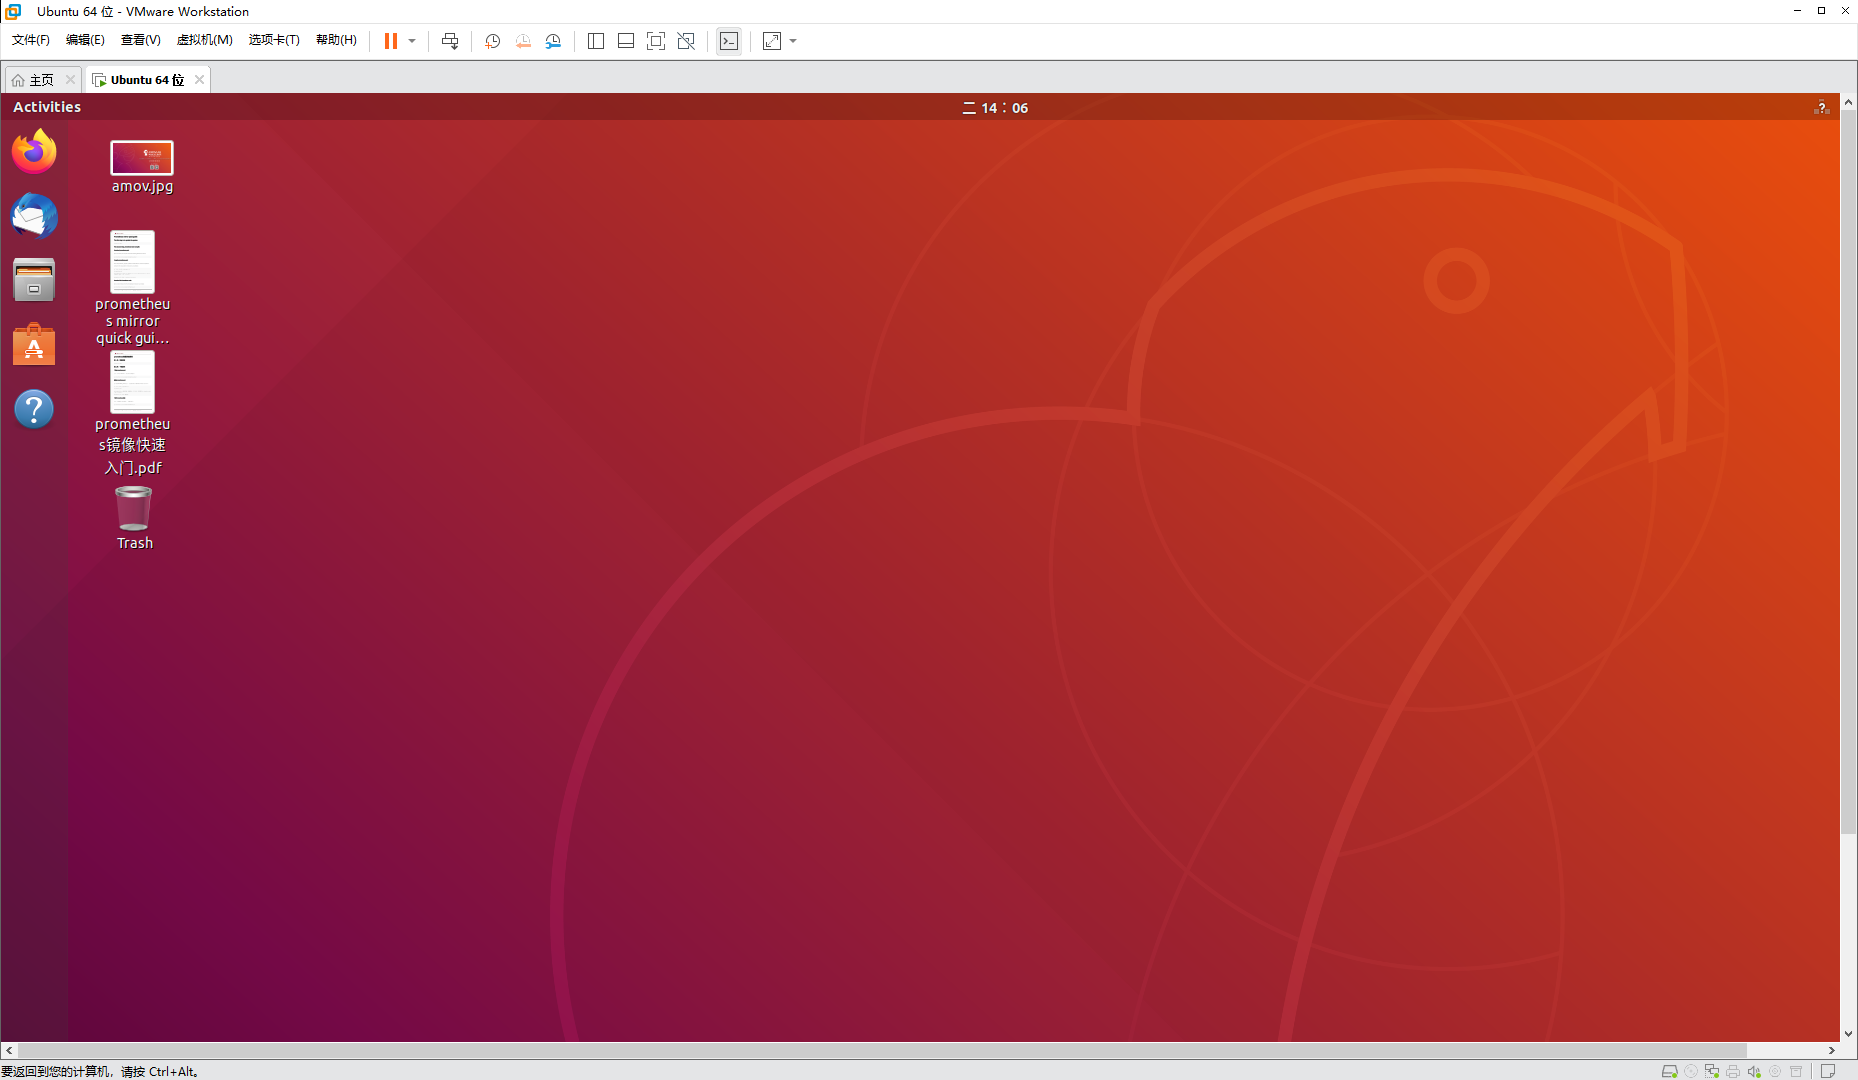Expand the stretch guest dropdown arrow
The width and height of the screenshot is (1858, 1080).
pos(793,41)
